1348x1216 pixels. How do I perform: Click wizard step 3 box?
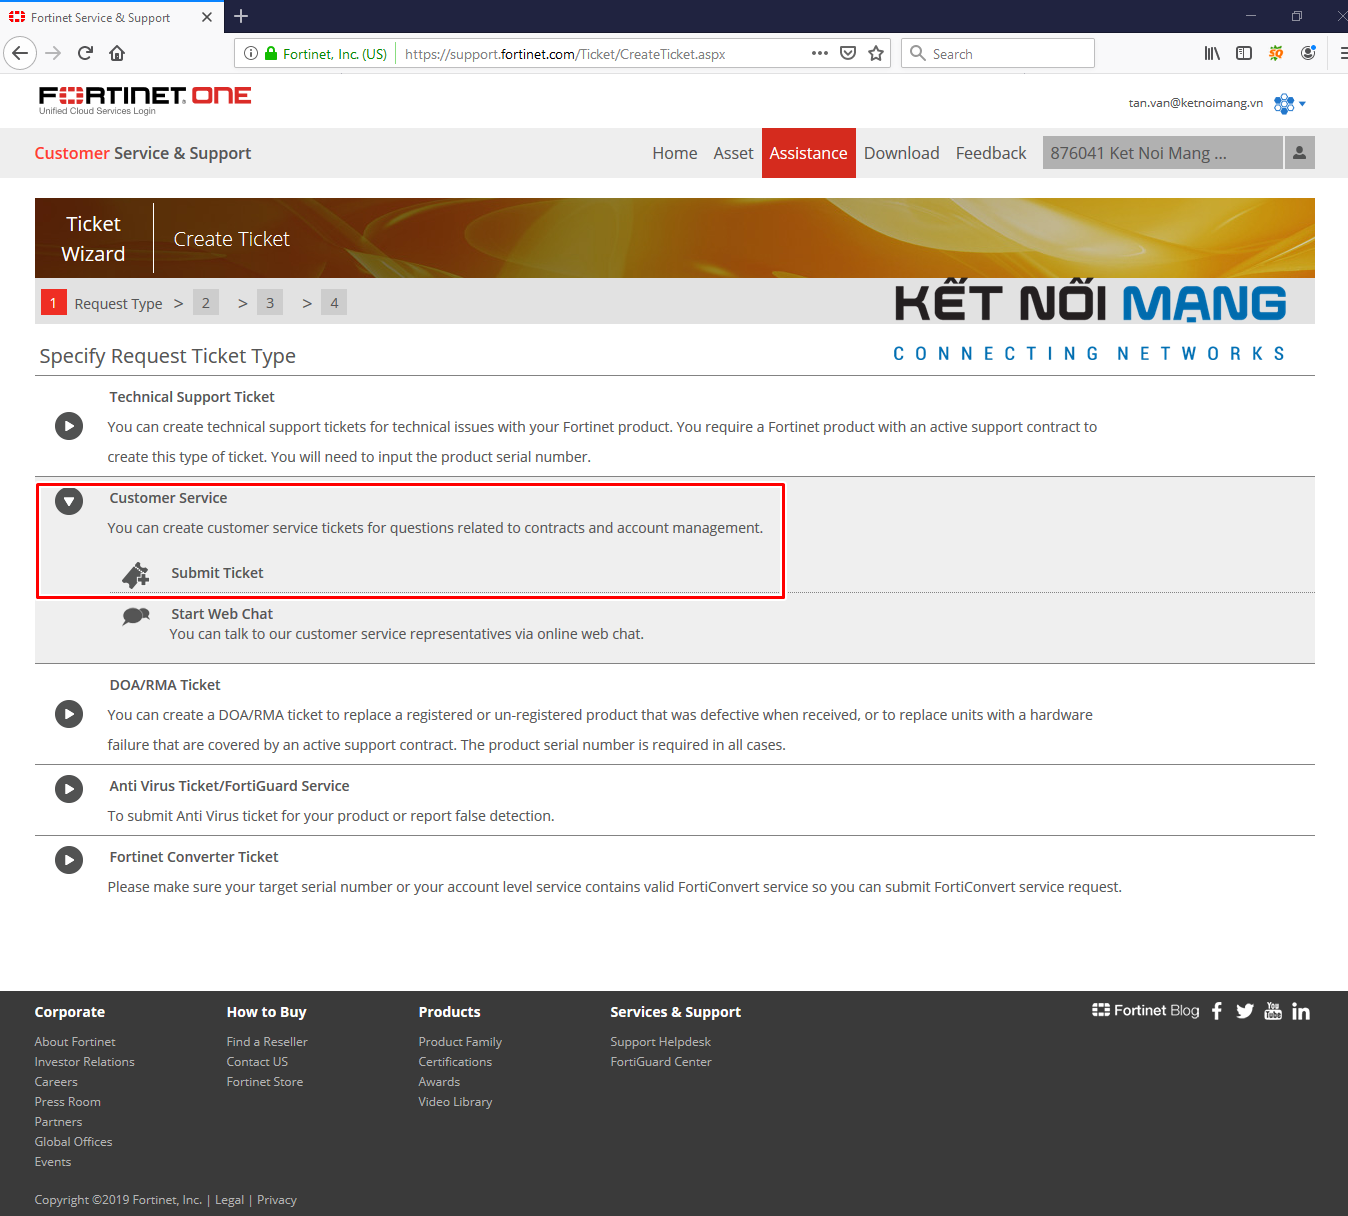click(x=270, y=303)
